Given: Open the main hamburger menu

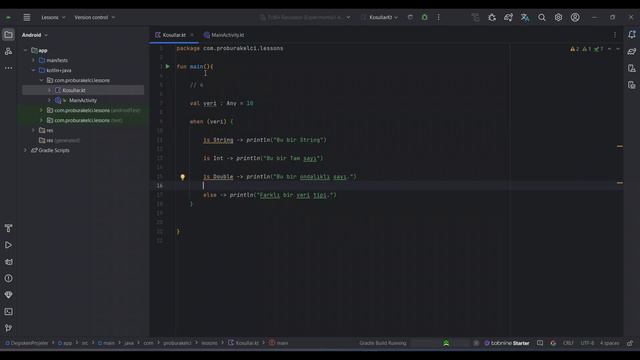Looking at the screenshot, I should coord(27,18).
